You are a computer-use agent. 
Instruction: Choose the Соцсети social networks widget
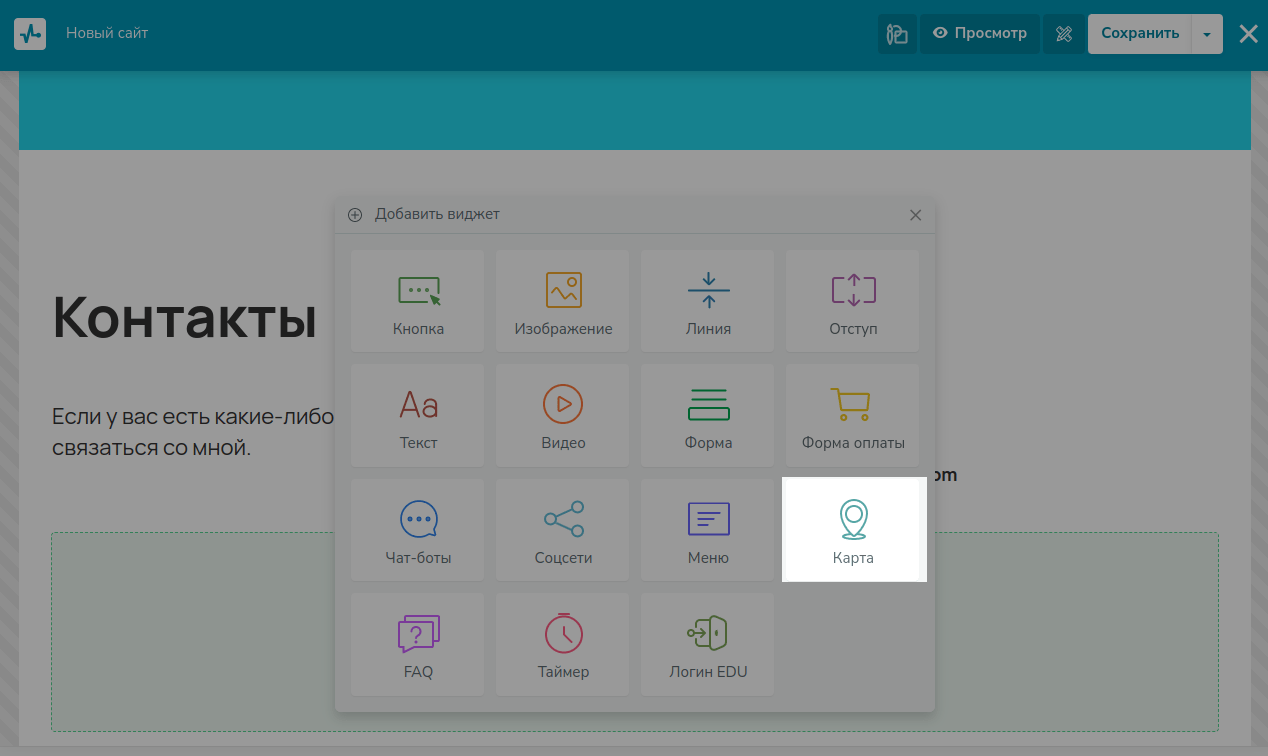[563, 530]
